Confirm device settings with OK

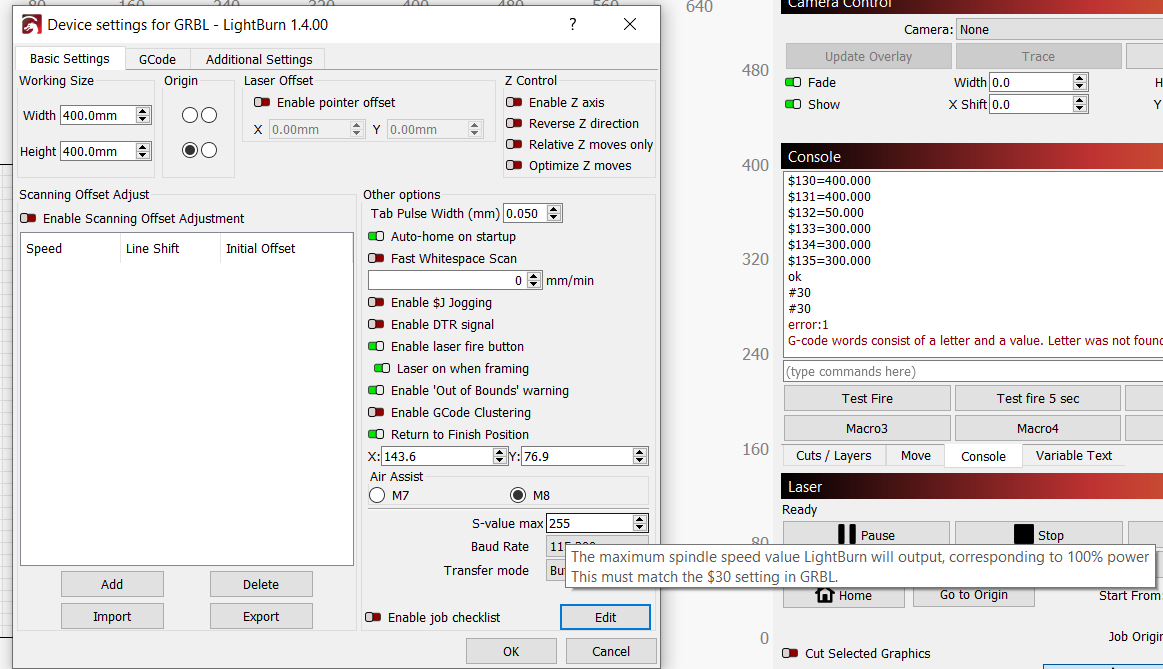point(511,651)
